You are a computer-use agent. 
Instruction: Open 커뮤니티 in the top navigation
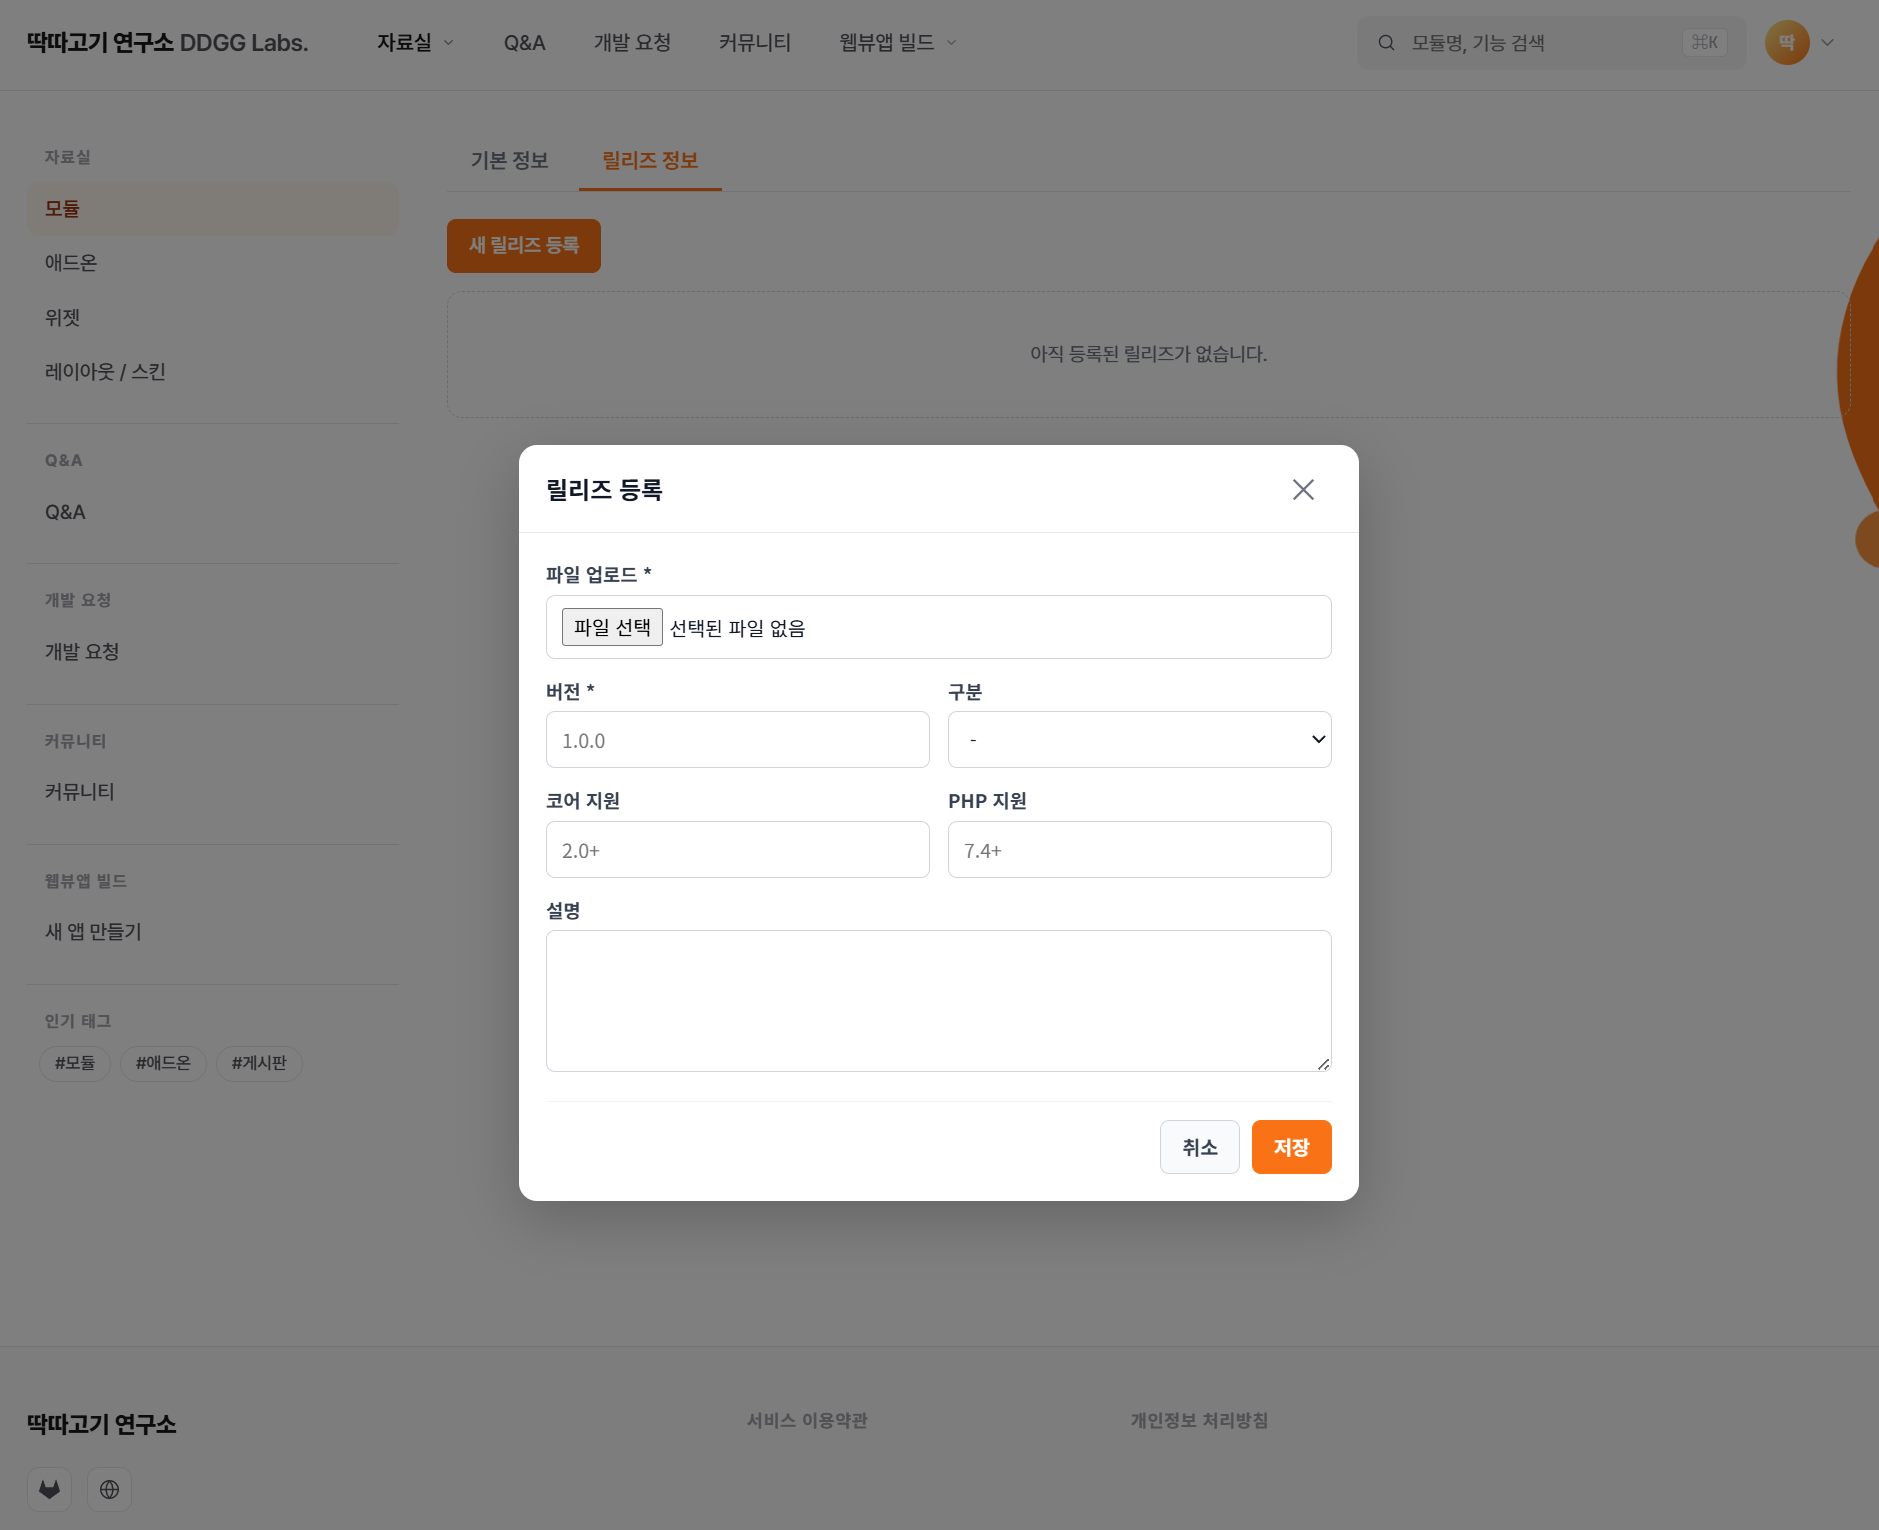755,43
